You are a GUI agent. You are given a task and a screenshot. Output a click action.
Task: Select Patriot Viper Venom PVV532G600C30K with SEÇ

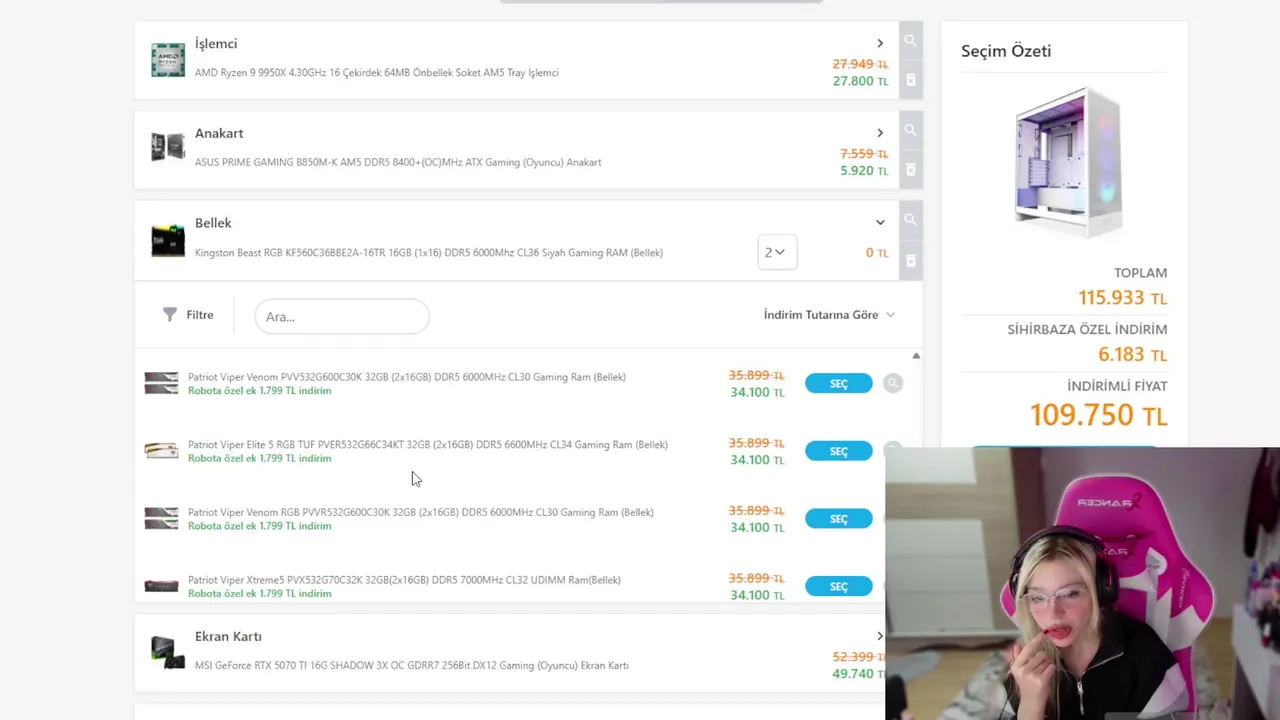pos(838,384)
